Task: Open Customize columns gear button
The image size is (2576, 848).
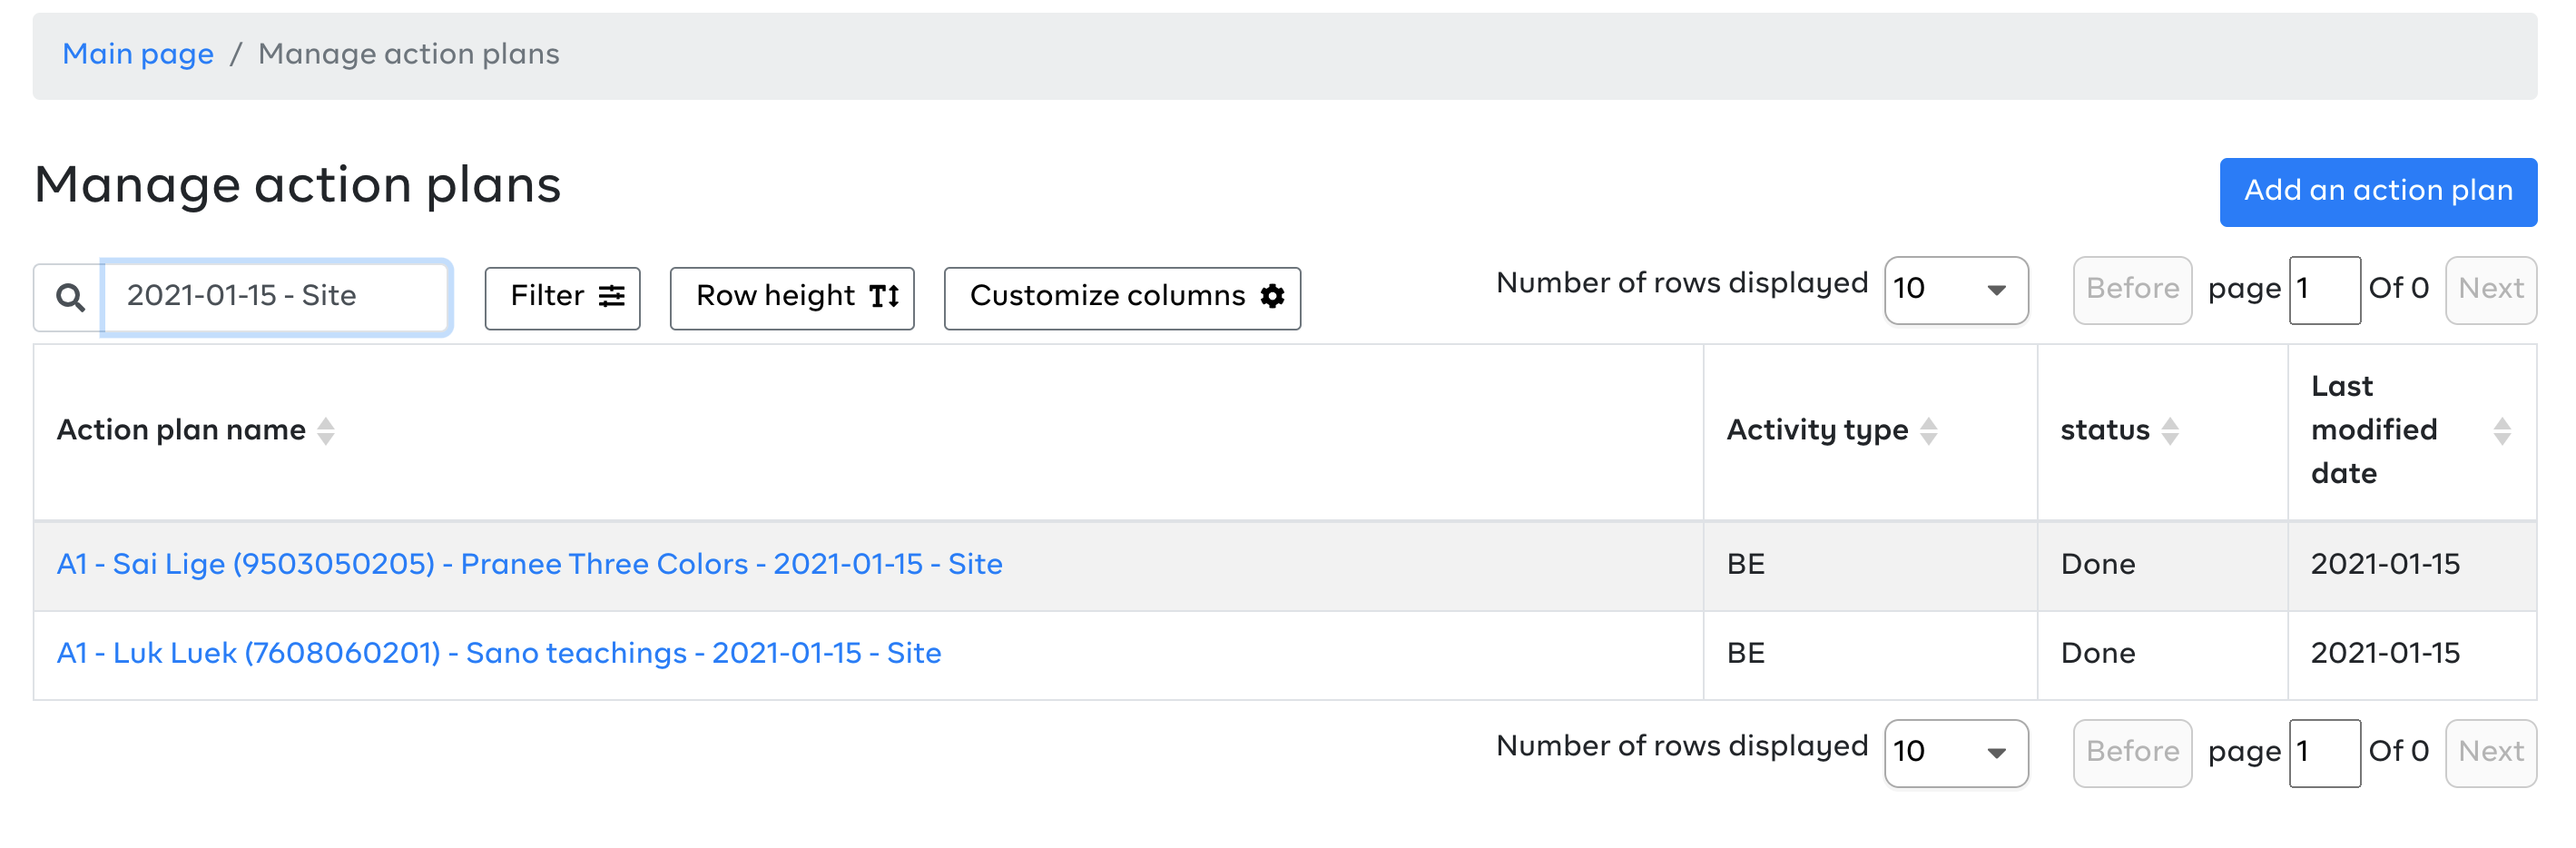Action: 1122,297
